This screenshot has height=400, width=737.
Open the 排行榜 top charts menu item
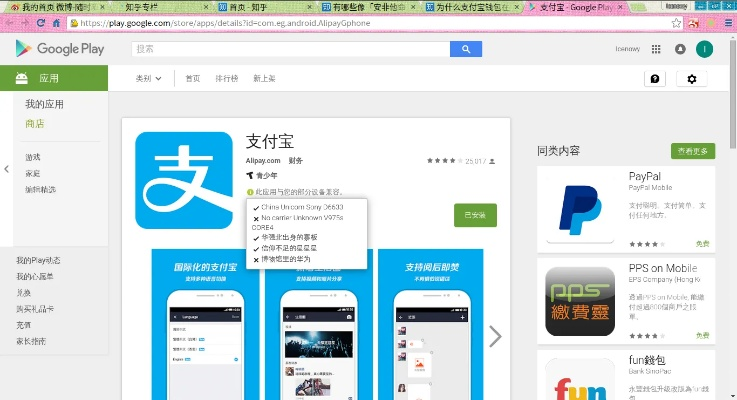pos(226,78)
